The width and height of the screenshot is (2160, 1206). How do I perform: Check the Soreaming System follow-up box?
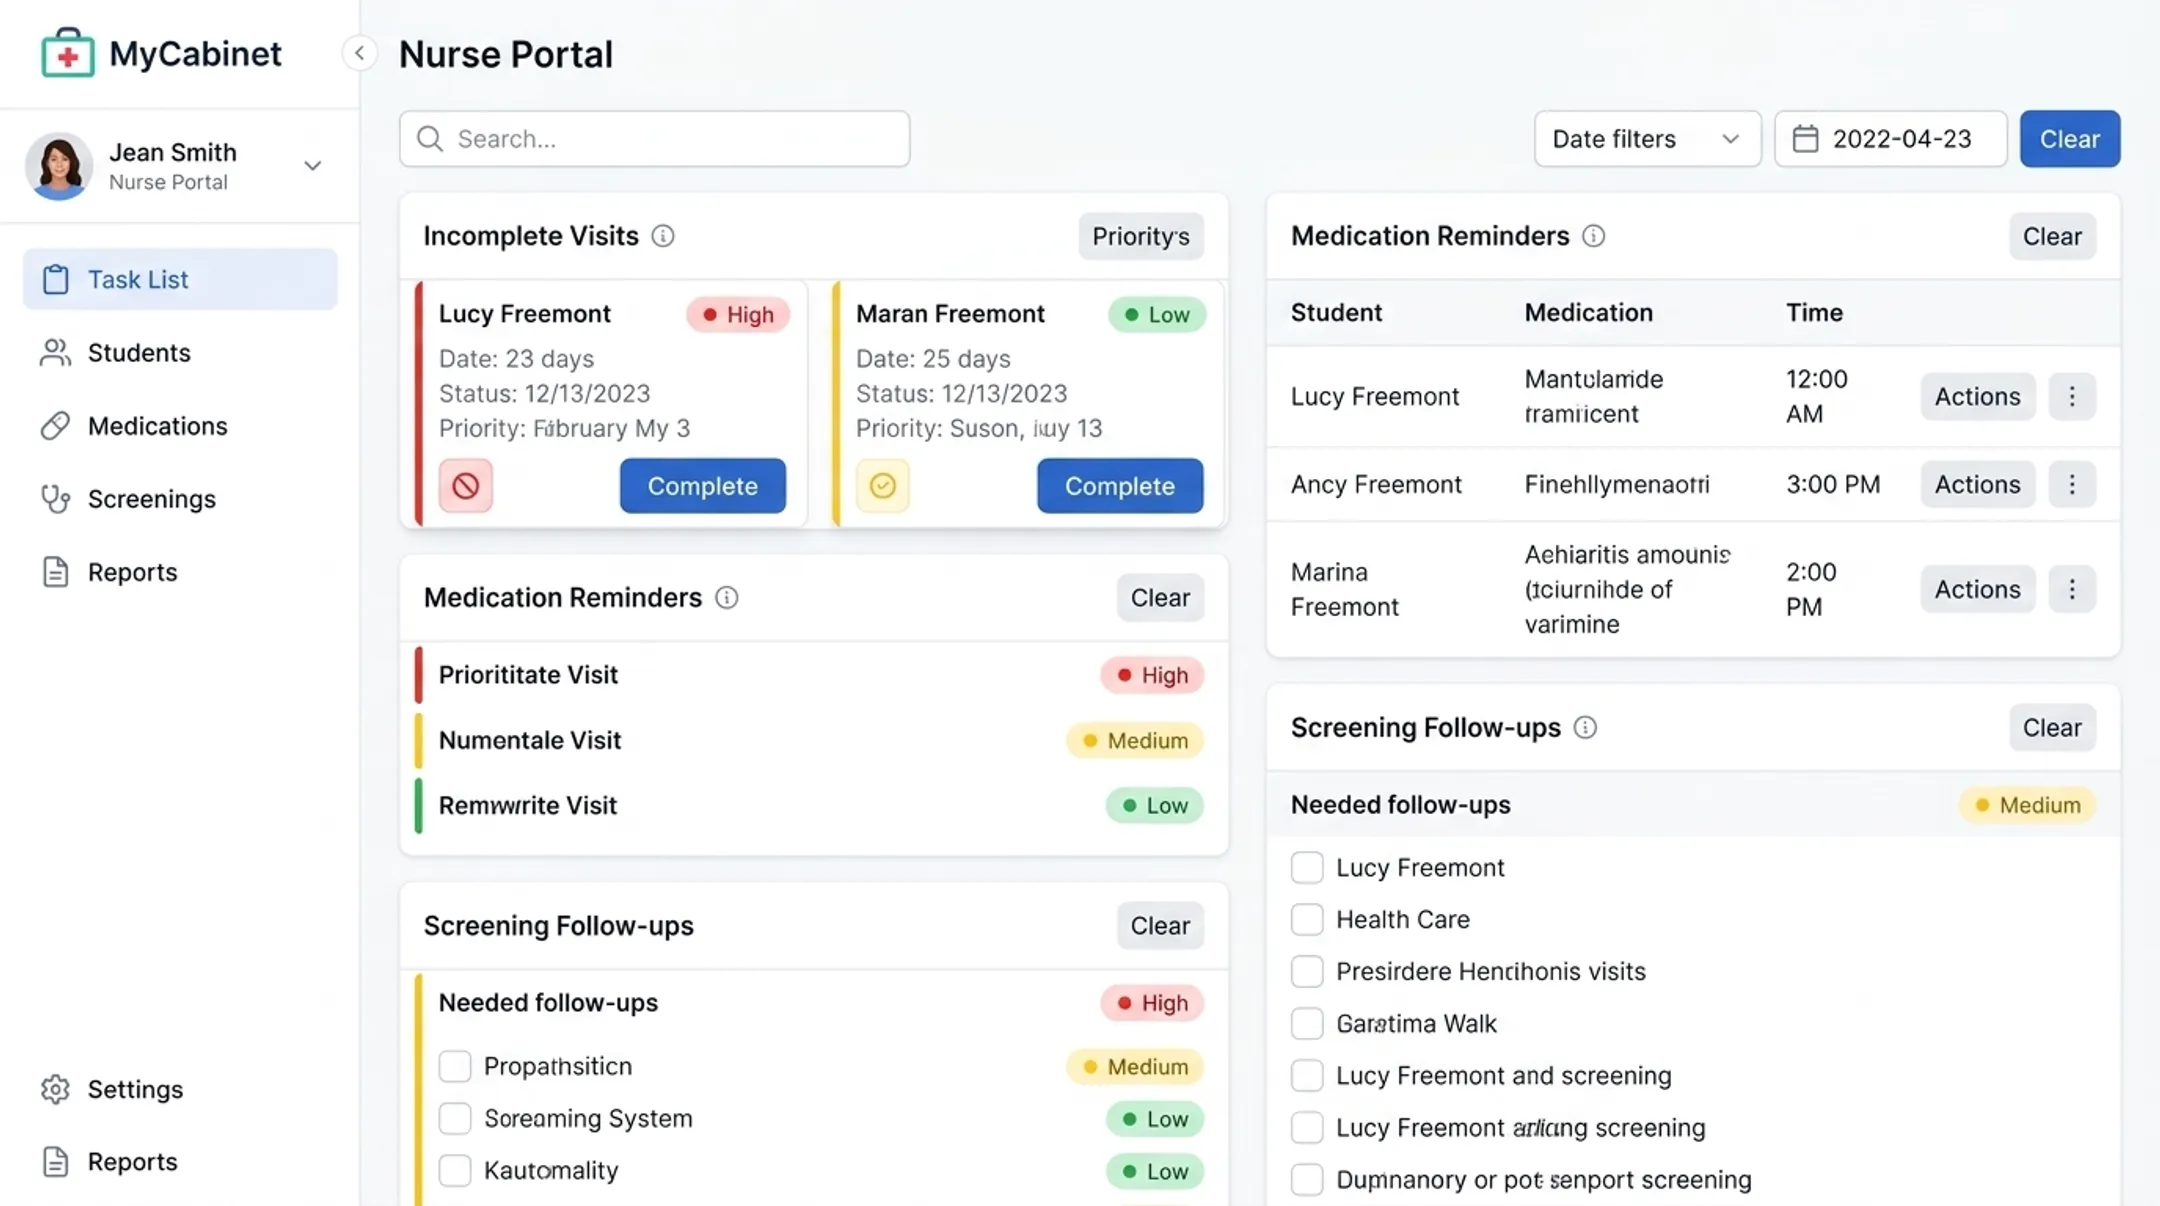point(455,1119)
